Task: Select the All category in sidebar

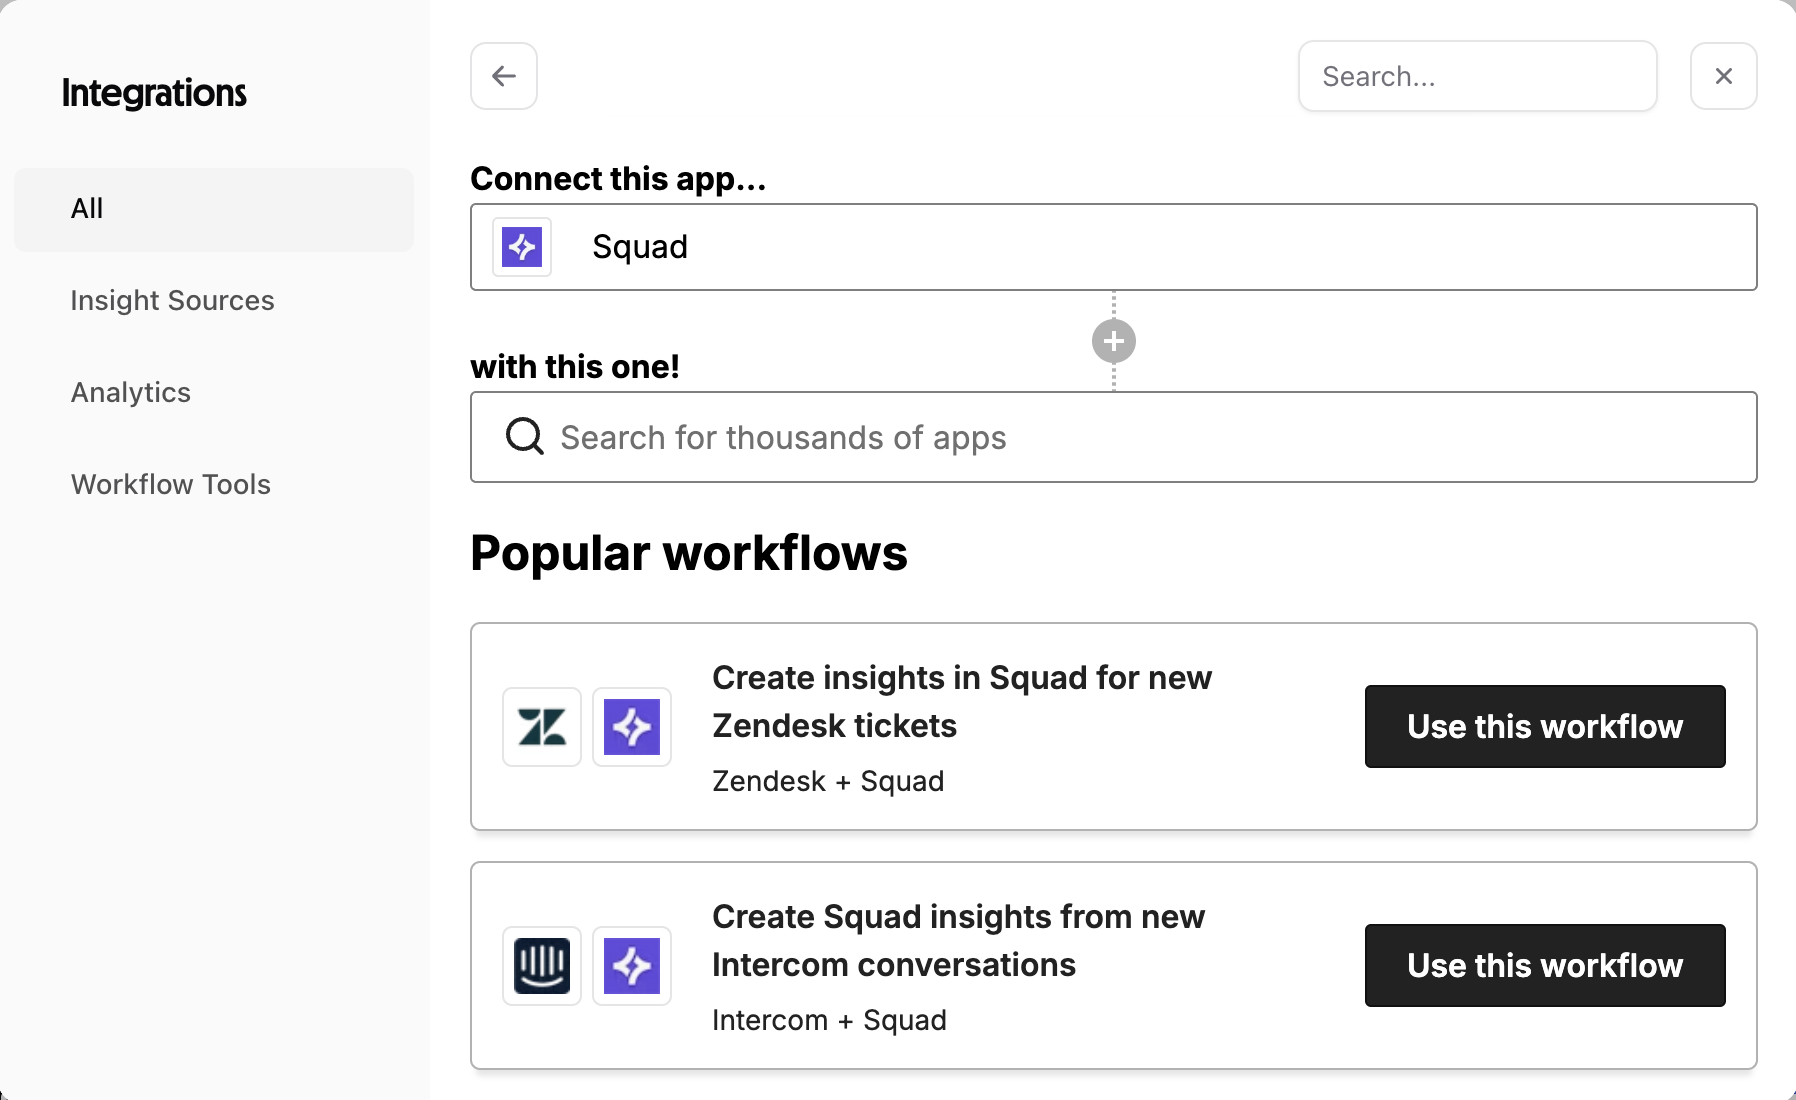Action: [214, 209]
